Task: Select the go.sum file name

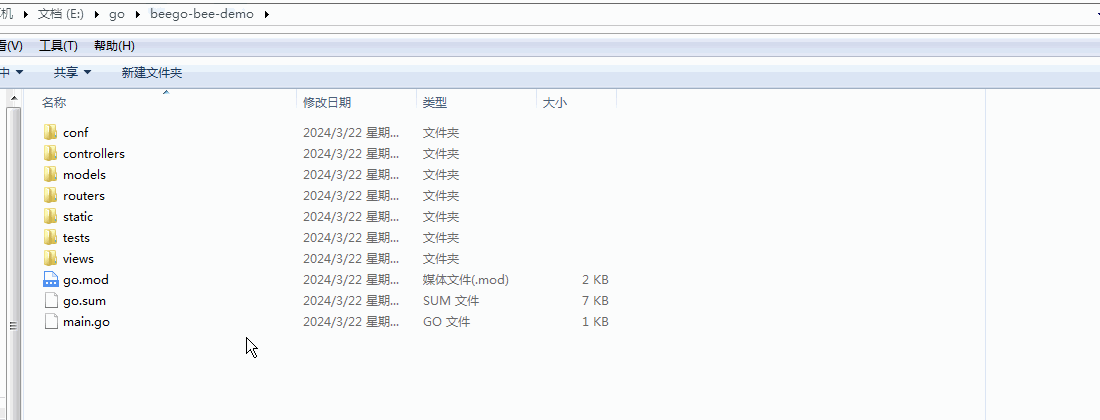Action: (84, 301)
